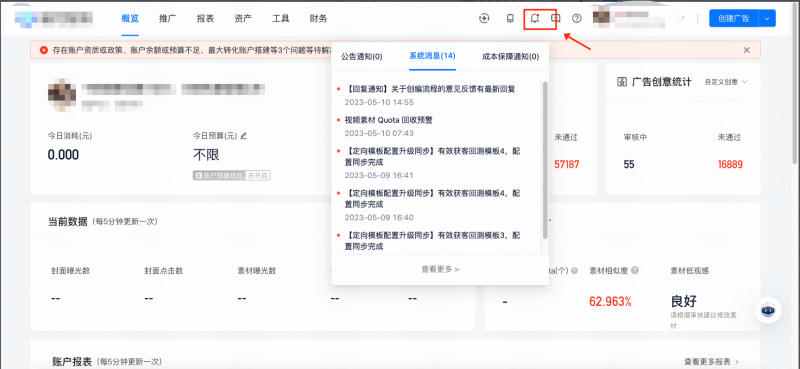Click the pencil edit icon beside 今日预算
This screenshot has width=800, height=369.
pyautogui.click(x=243, y=136)
